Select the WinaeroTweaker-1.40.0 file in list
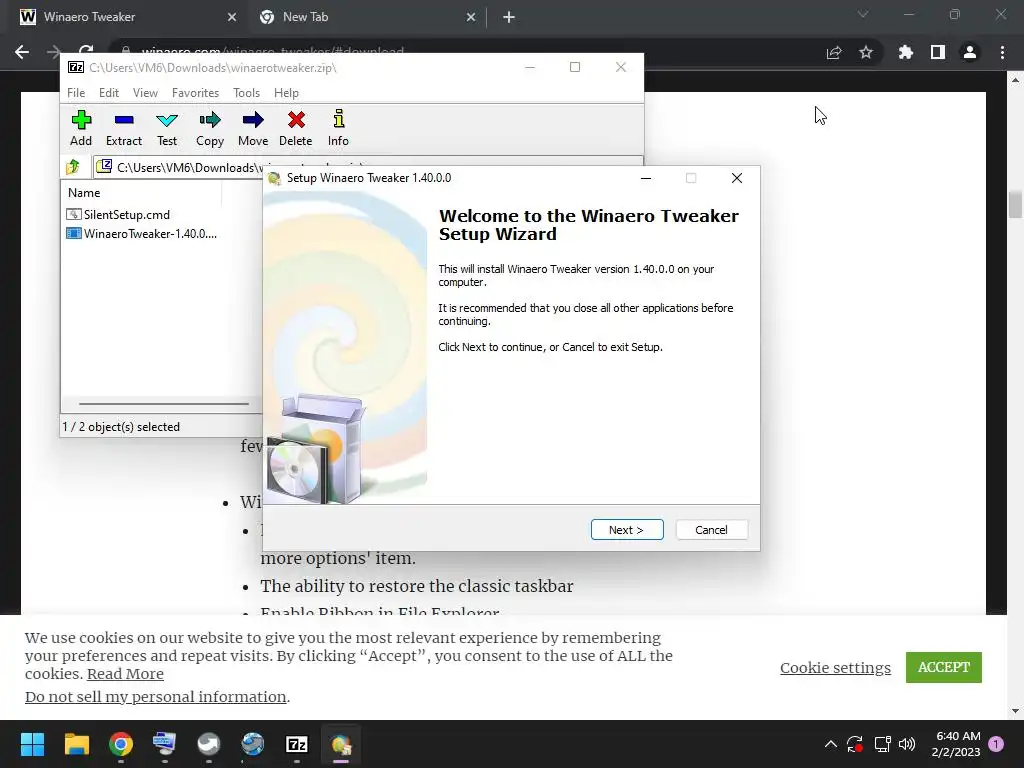The height and width of the screenshot is (768, 1024). coord(141,233)
